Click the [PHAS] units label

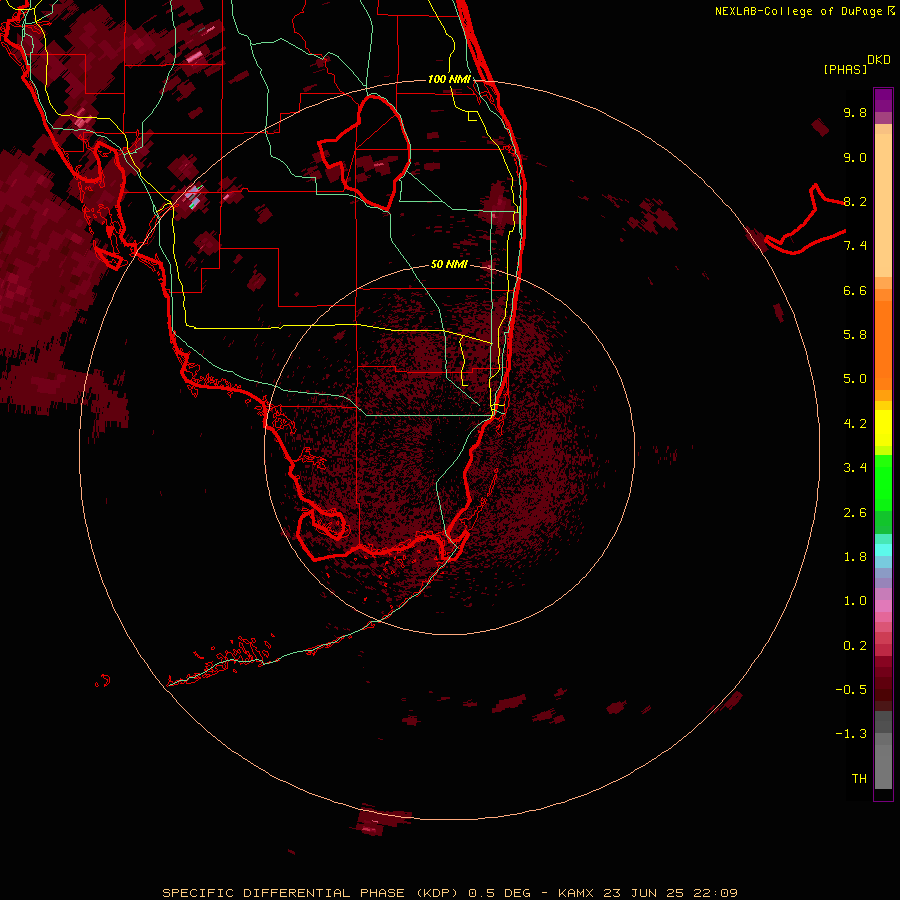point(845,69)
